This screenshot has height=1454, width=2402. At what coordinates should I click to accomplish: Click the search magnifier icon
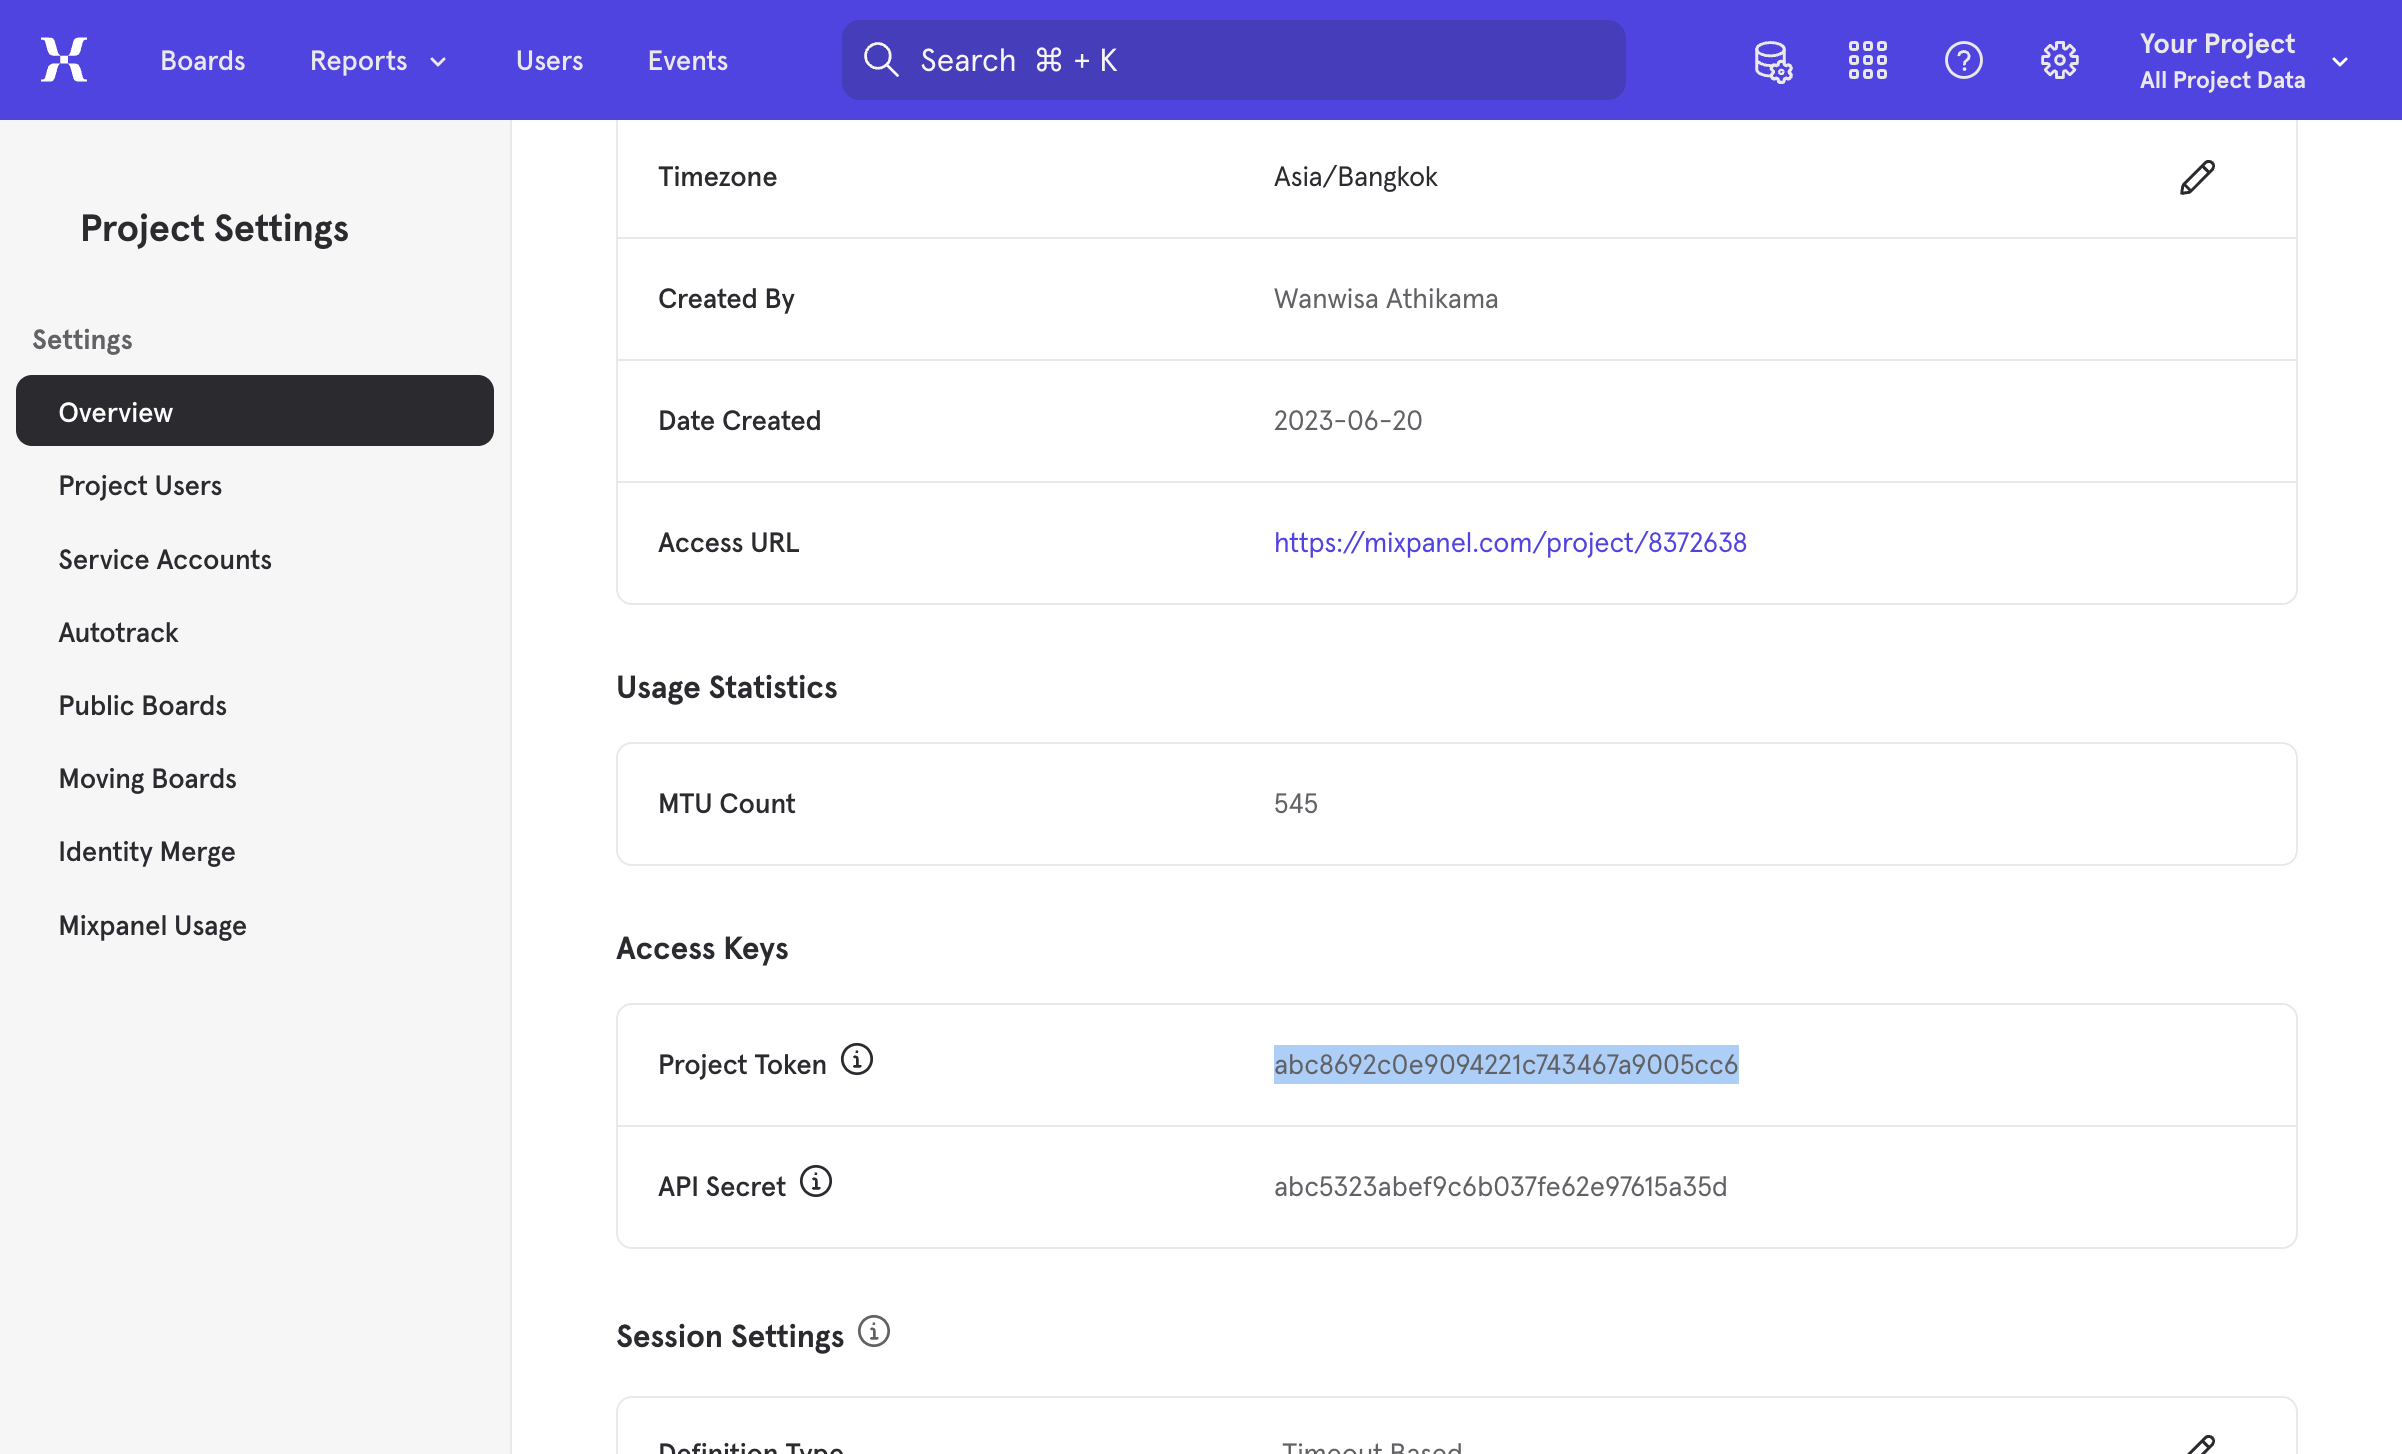[x=881, y=59]
